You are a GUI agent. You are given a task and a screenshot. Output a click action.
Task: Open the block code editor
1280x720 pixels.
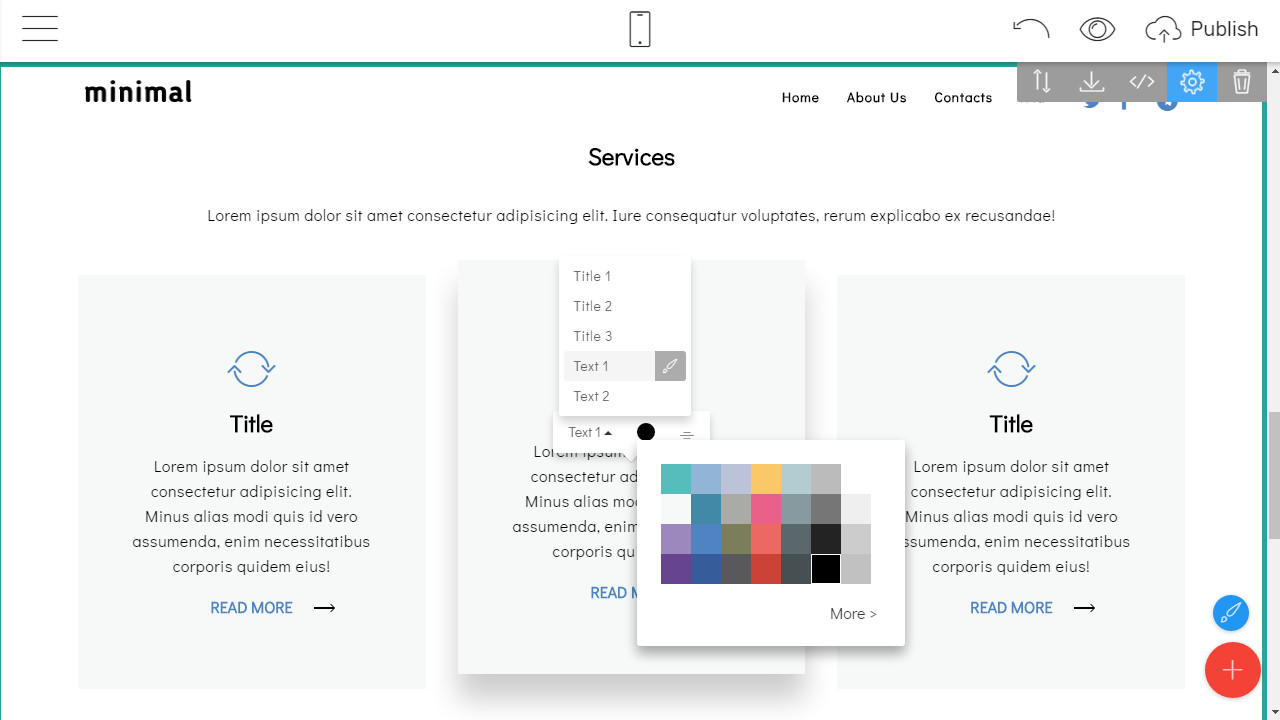pos(1142,82)
